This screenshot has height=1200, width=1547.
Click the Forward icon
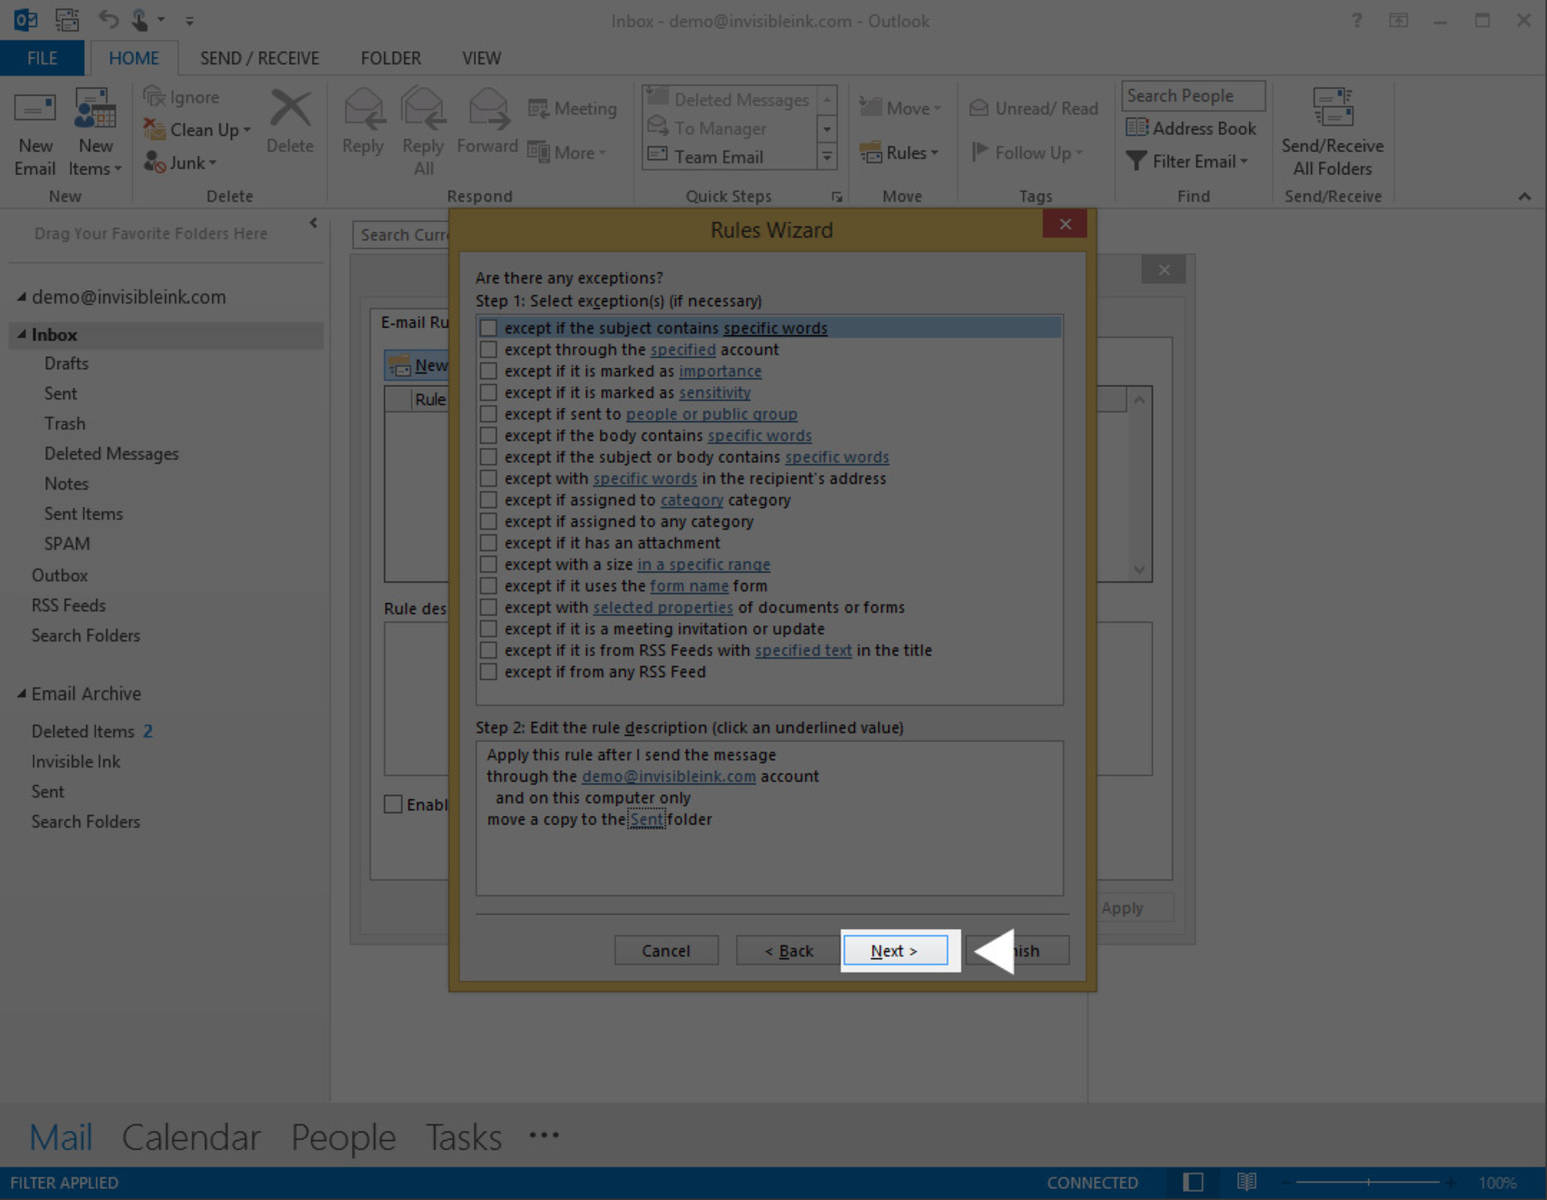tap(488, 109)
